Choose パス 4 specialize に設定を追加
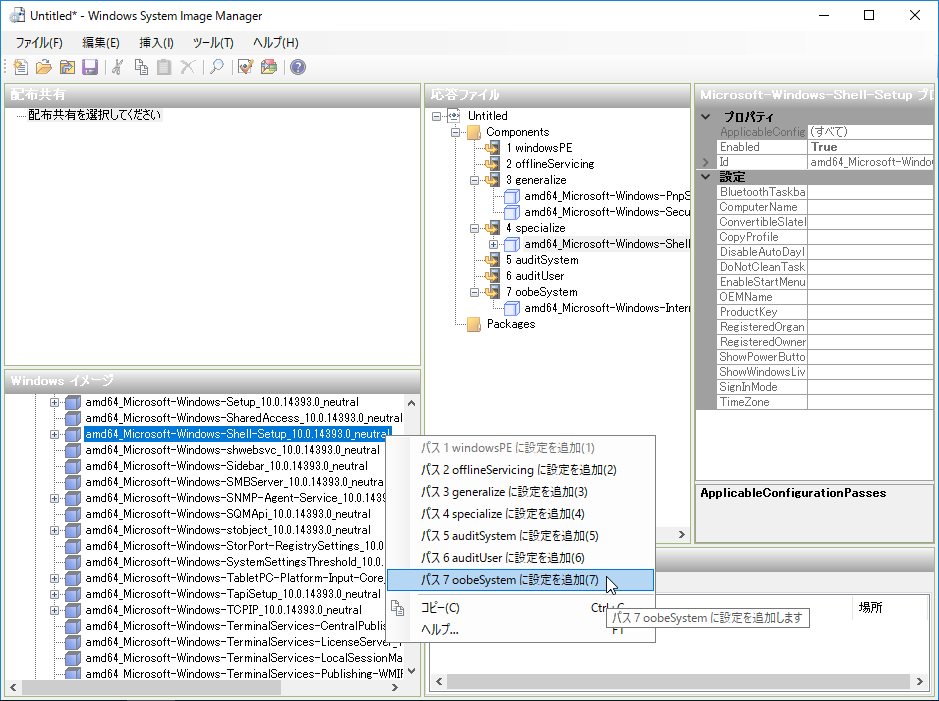Screen dimensions: 939x701 coord(520,514)
